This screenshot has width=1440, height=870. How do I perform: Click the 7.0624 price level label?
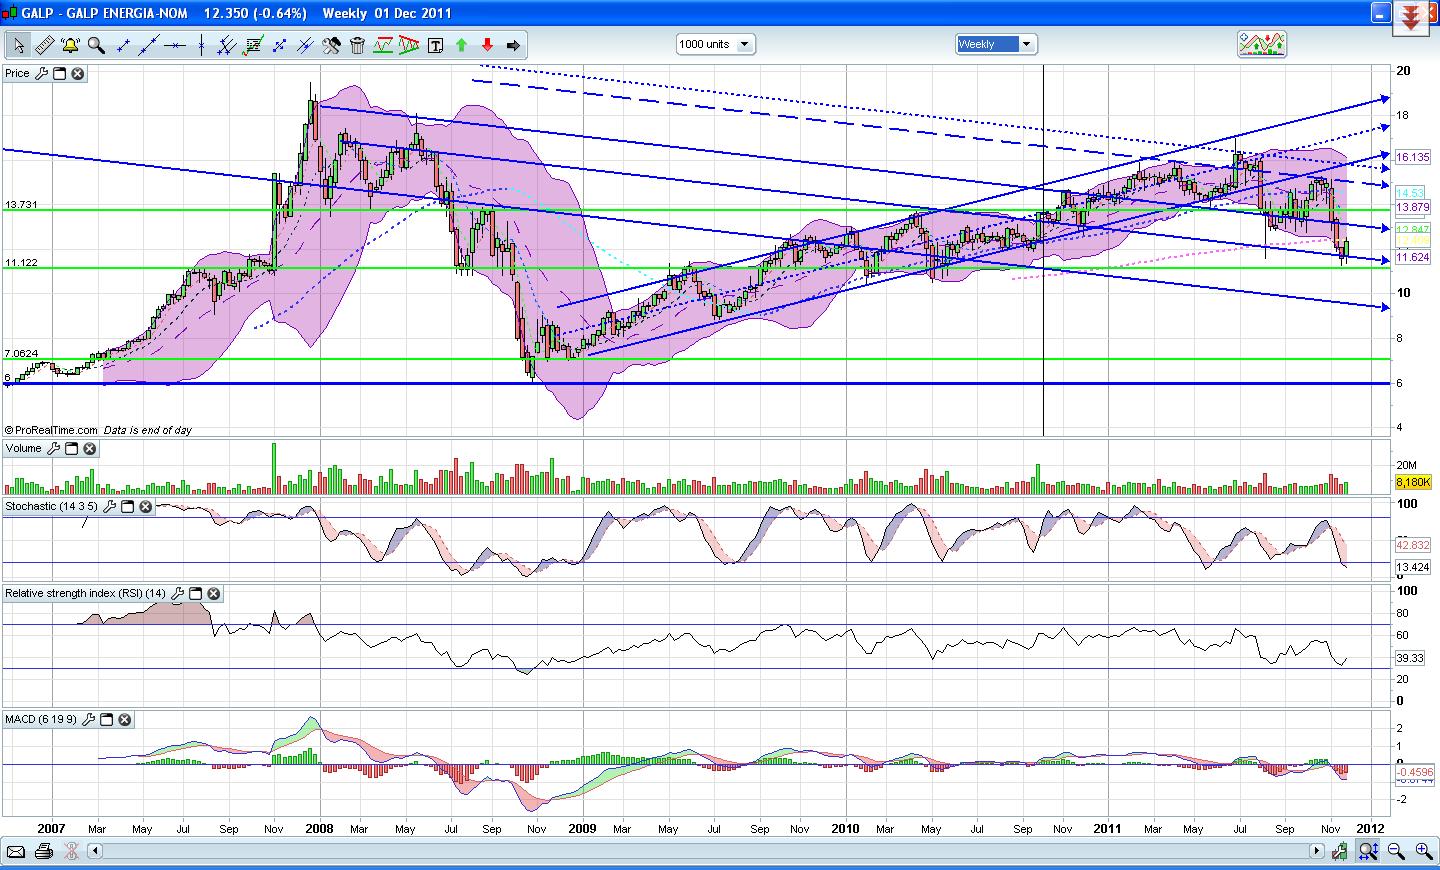pyautogui.click(x=21, y=353)
